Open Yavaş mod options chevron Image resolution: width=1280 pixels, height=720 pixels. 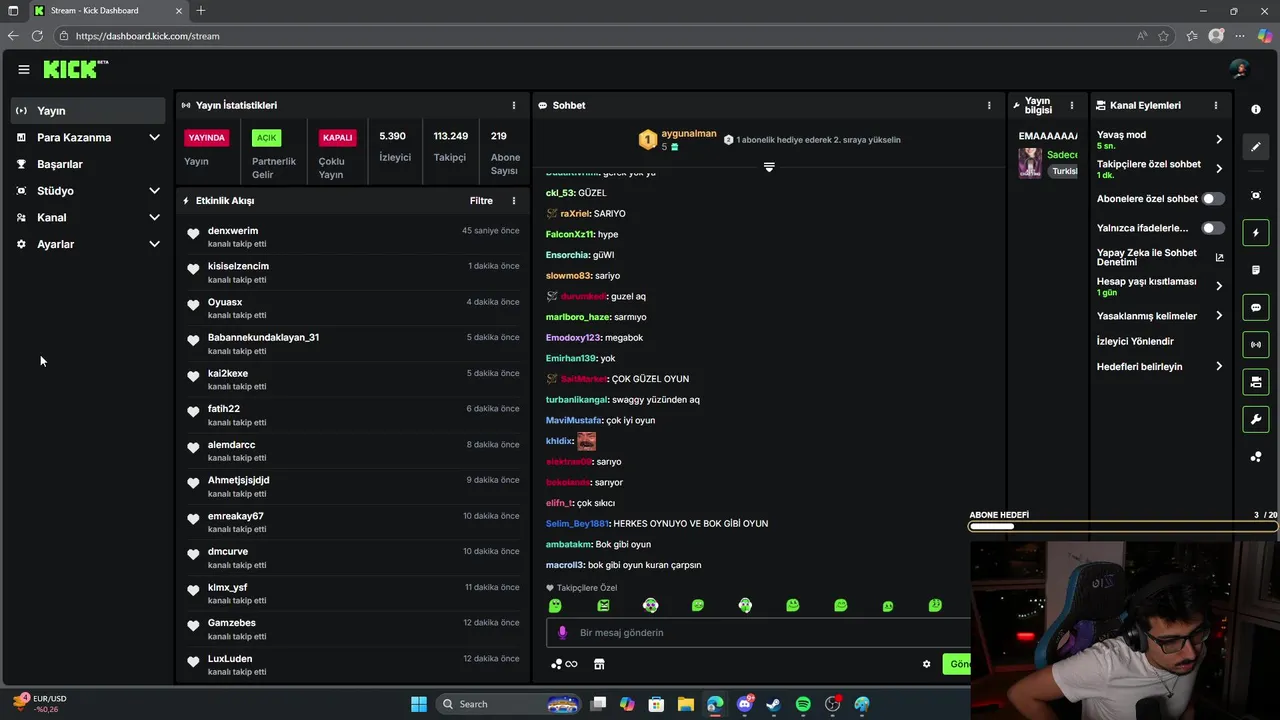coord(1219,139)
